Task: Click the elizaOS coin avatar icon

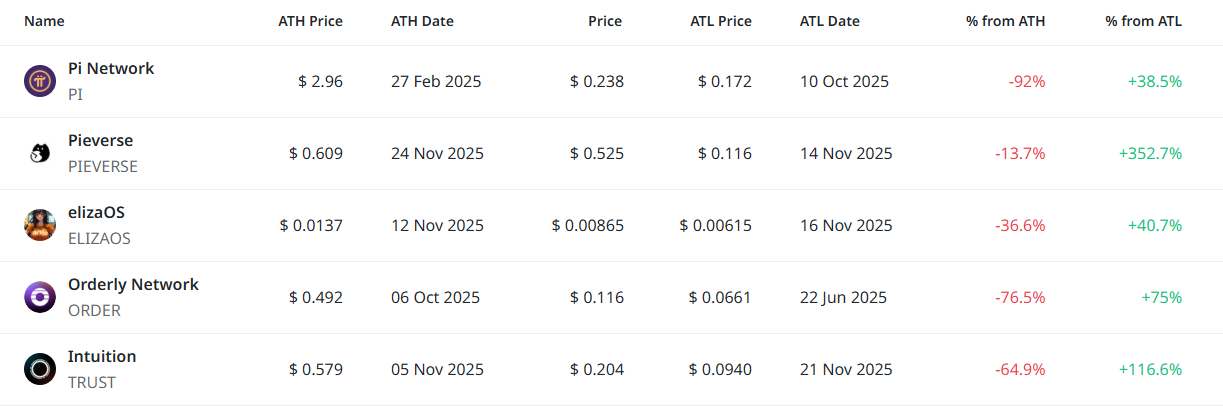Action: pyautogui.click(x=40, y=225)
